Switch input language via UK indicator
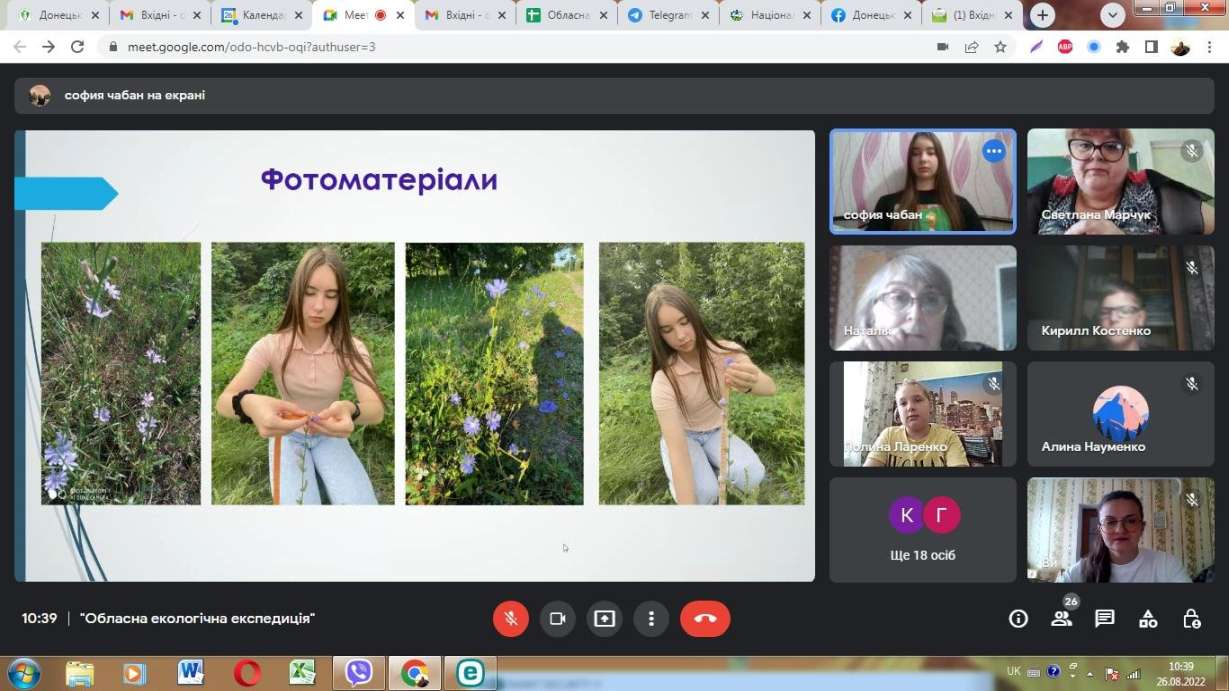Viewport: 1229px width, 691px height. pyautogui.click(x=1013, y=672)
